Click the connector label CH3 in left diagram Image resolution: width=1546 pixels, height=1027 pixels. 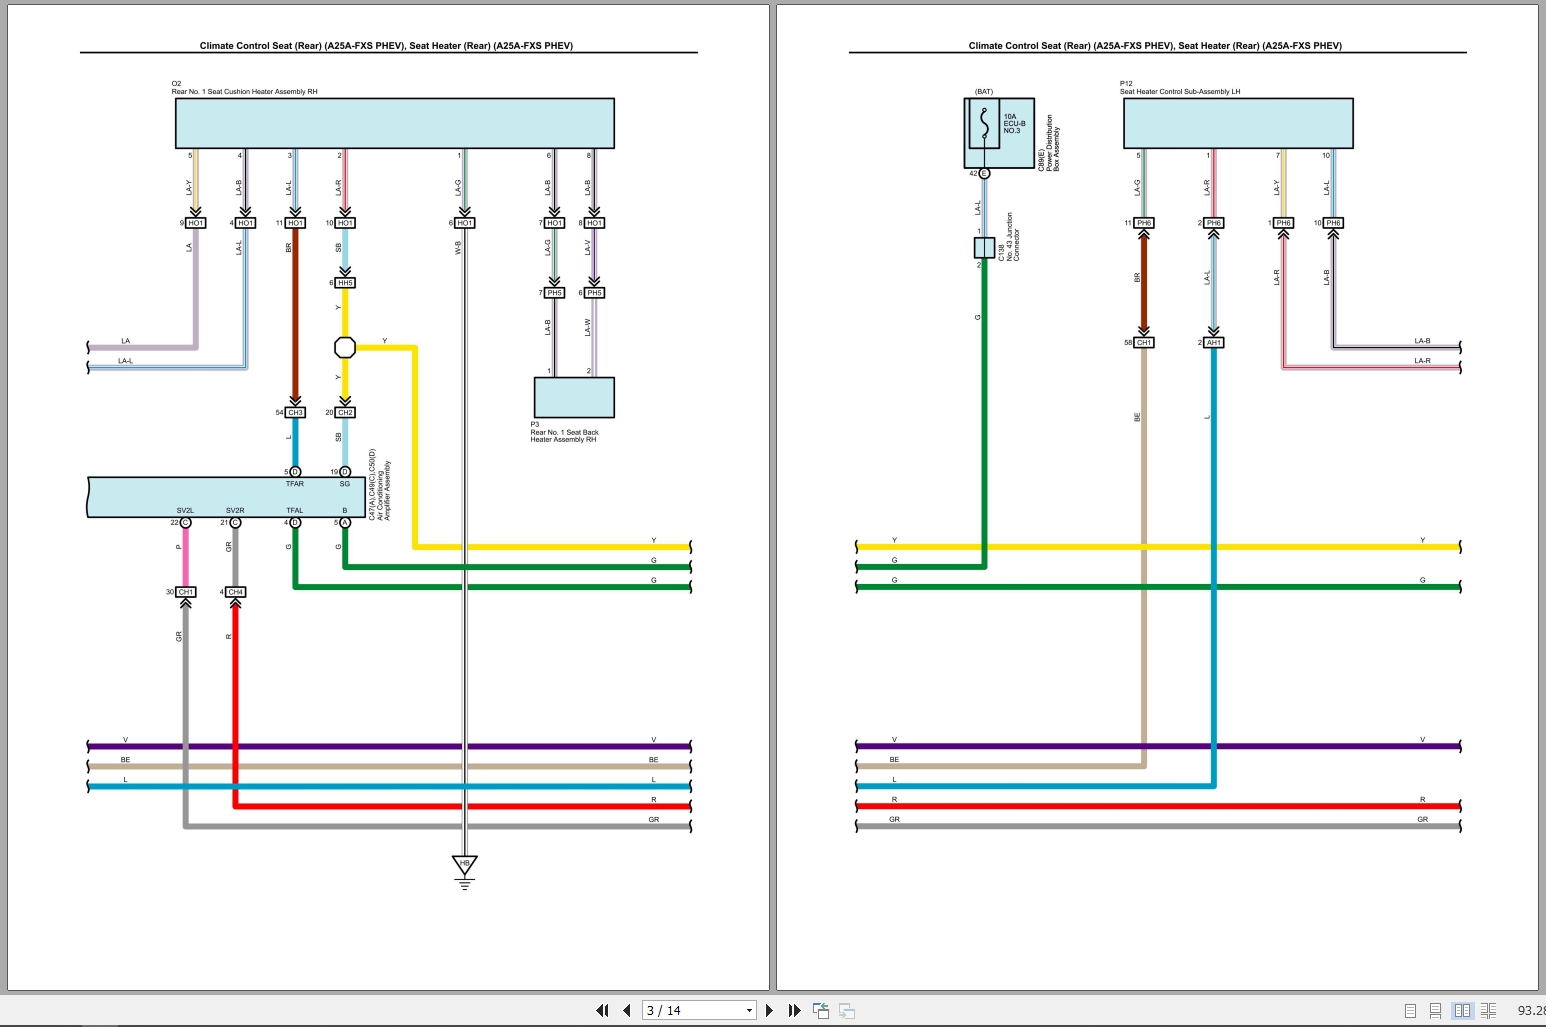click(294, 411)
